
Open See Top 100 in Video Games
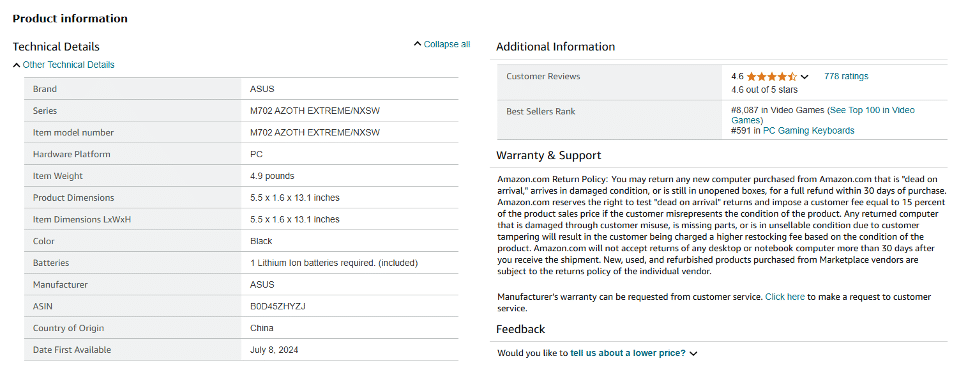[823, 115]
